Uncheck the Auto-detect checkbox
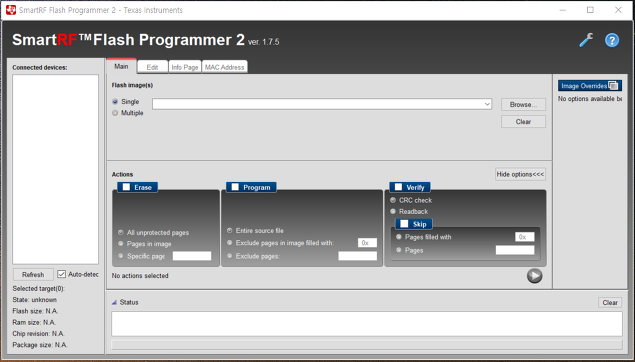 click(x=62, y=274)
